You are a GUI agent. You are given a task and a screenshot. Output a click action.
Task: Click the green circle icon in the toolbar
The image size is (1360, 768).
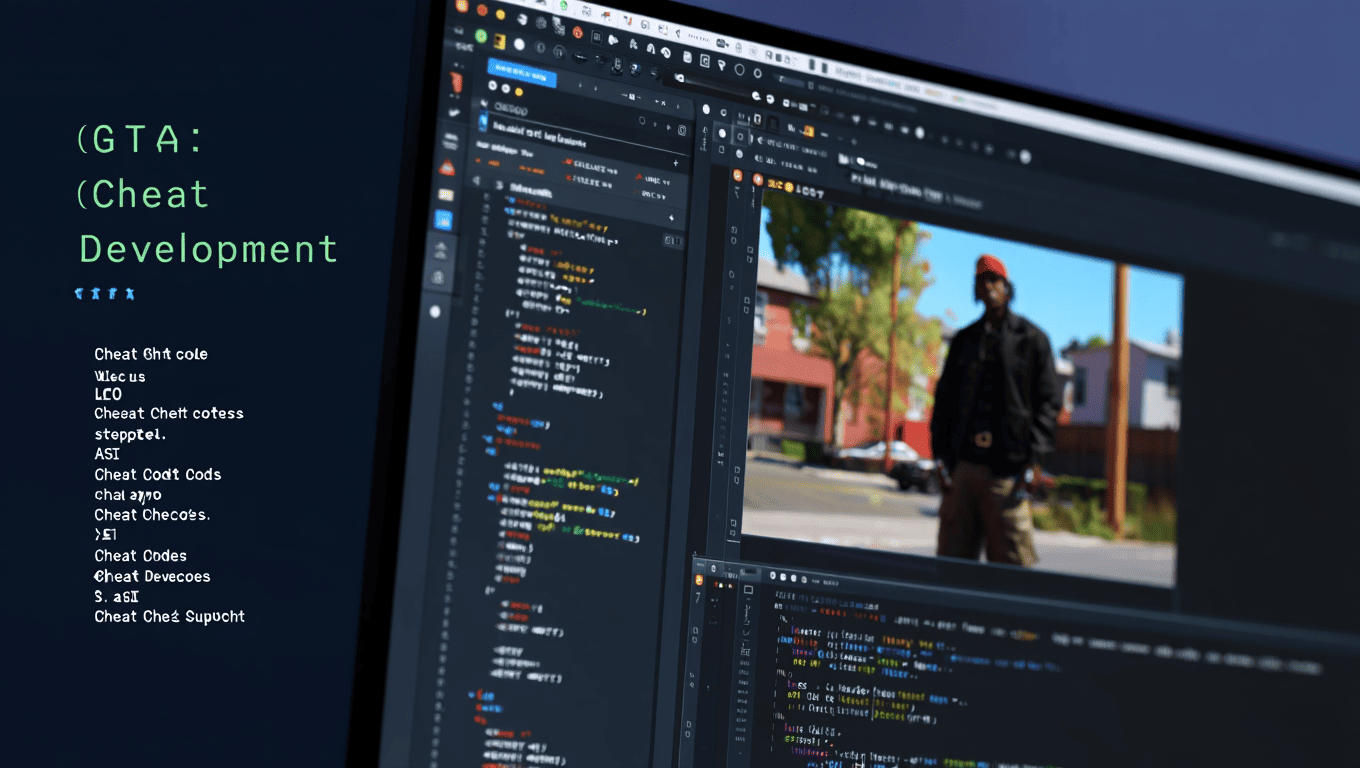tap(481, 36)
